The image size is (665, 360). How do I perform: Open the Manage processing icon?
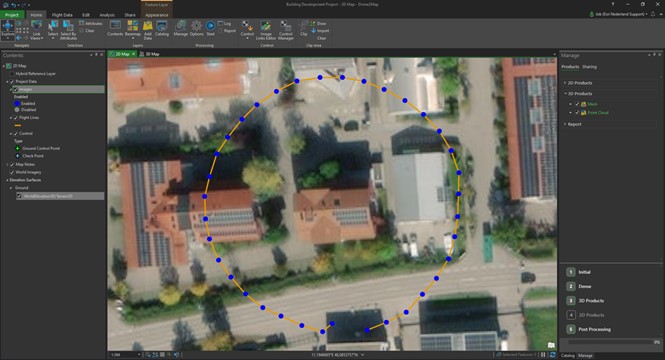pos(181,26)
